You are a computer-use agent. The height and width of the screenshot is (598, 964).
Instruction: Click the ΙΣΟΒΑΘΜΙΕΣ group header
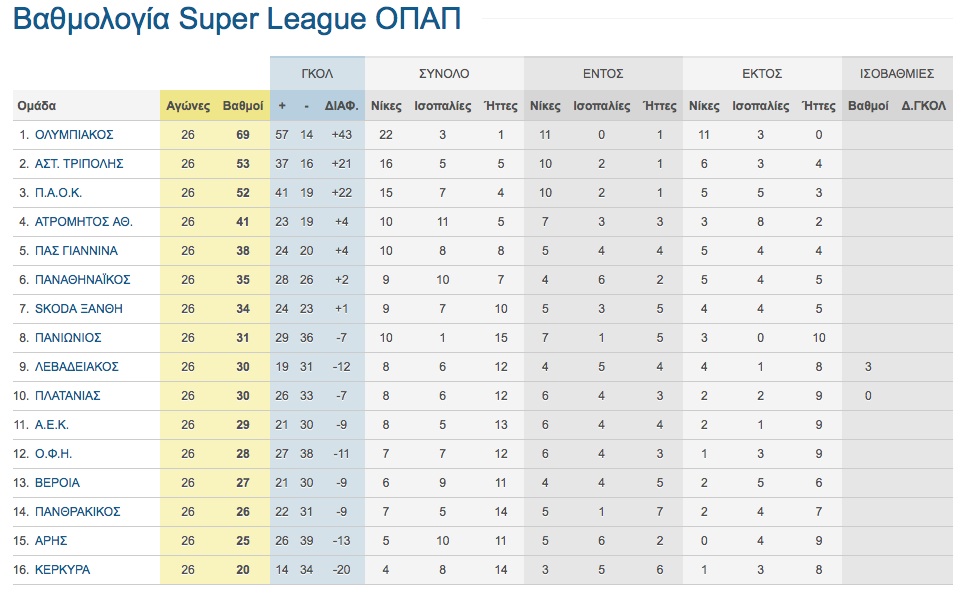[896, 73]
